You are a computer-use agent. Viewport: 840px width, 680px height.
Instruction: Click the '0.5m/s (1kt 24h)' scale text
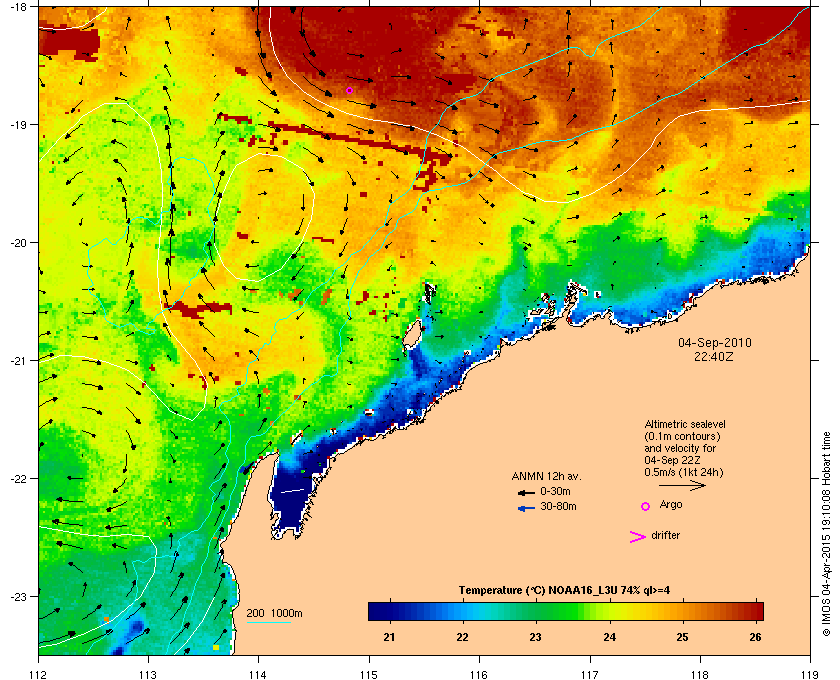pos(684,473)
